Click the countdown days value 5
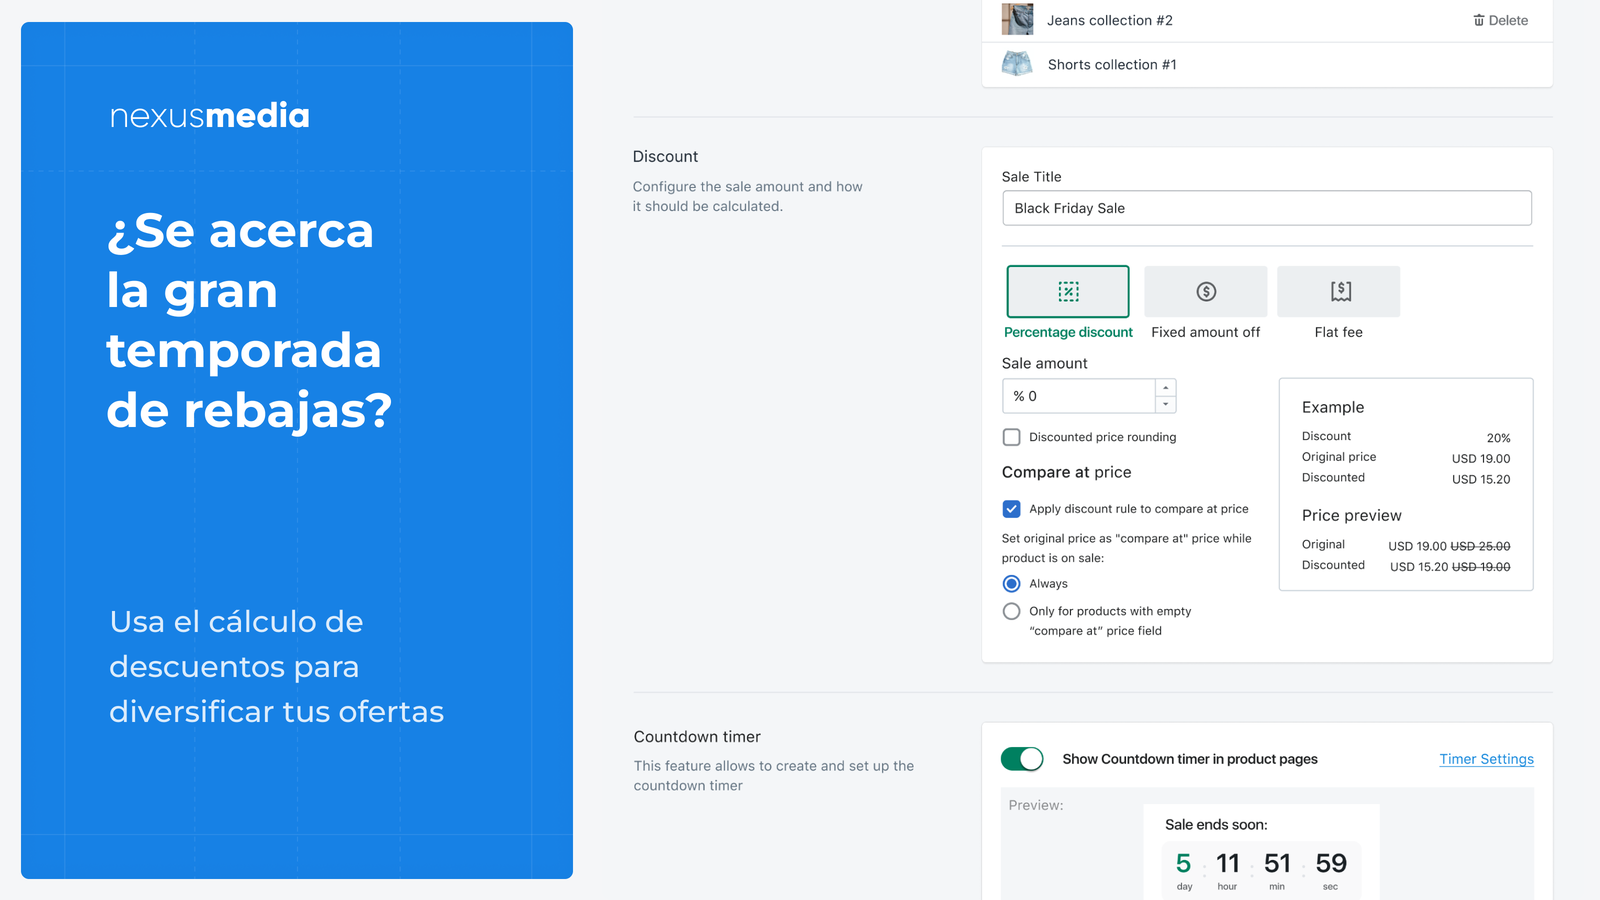 1184,863
